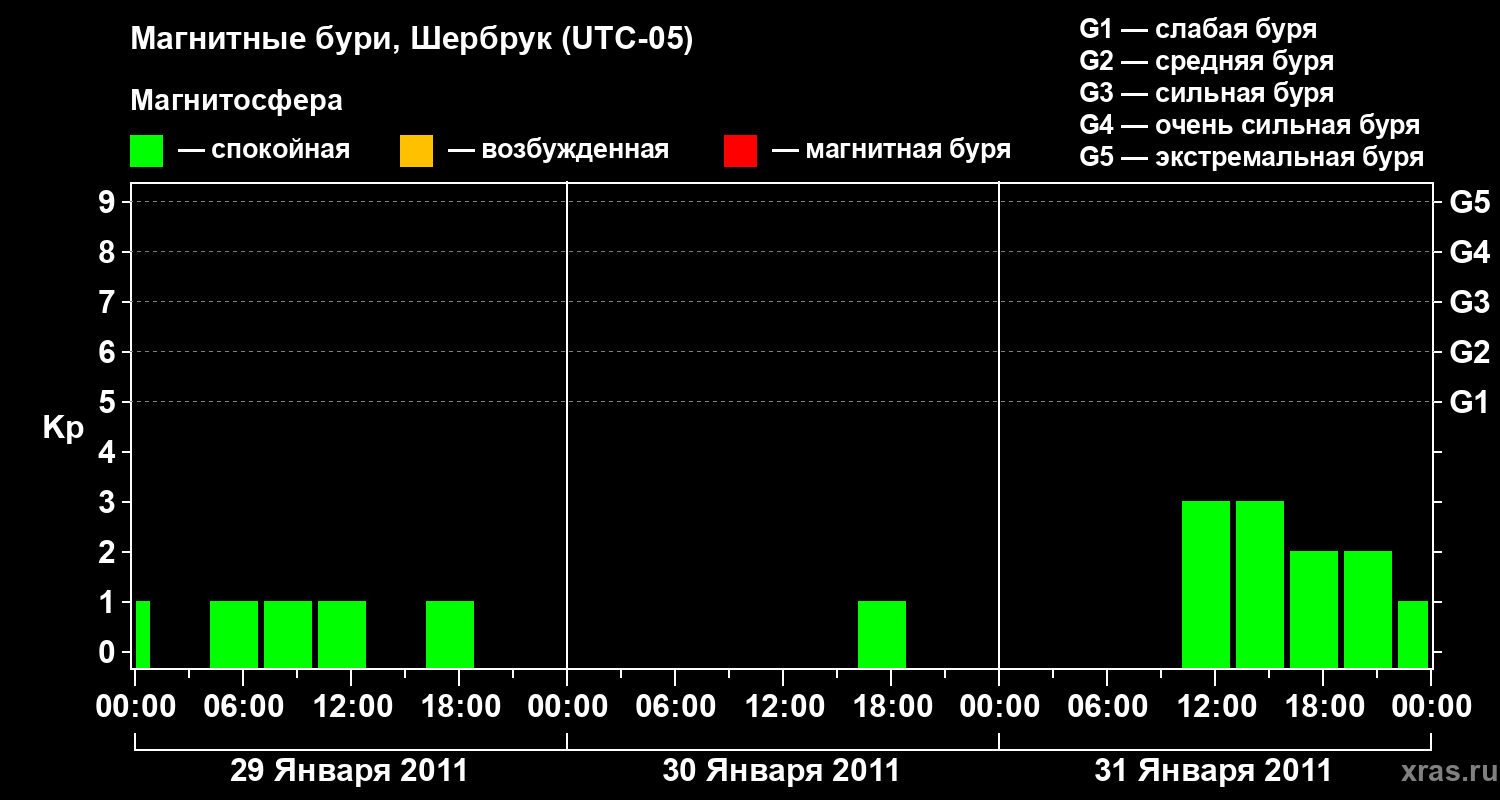1500x800 pixels.
Task: Click the '— магнитная буря' legend label
Action: tap(891, 150)
